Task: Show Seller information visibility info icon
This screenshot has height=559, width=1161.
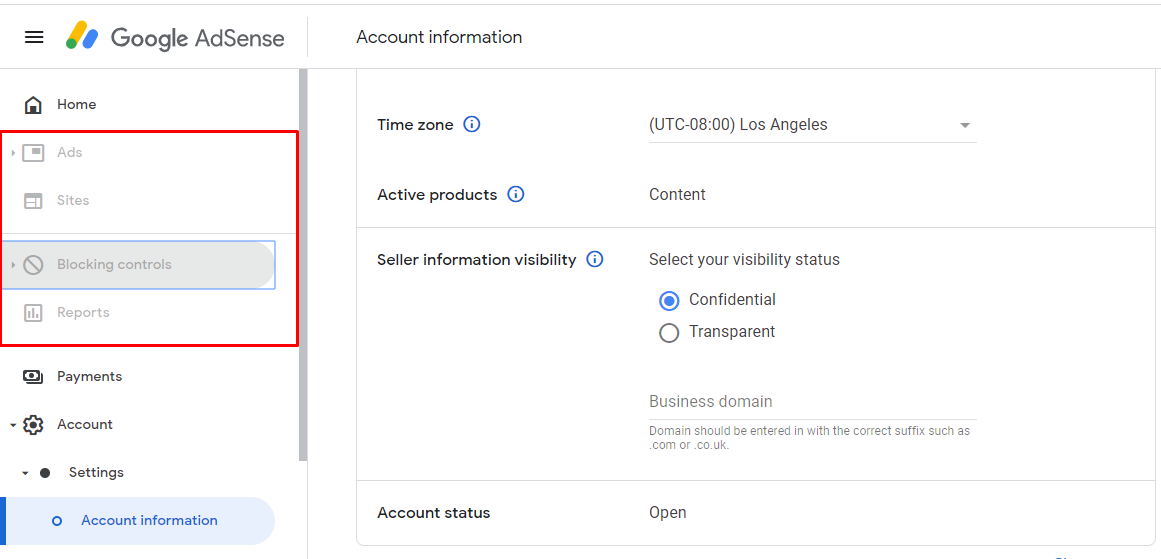Action: tap(595, 260)
